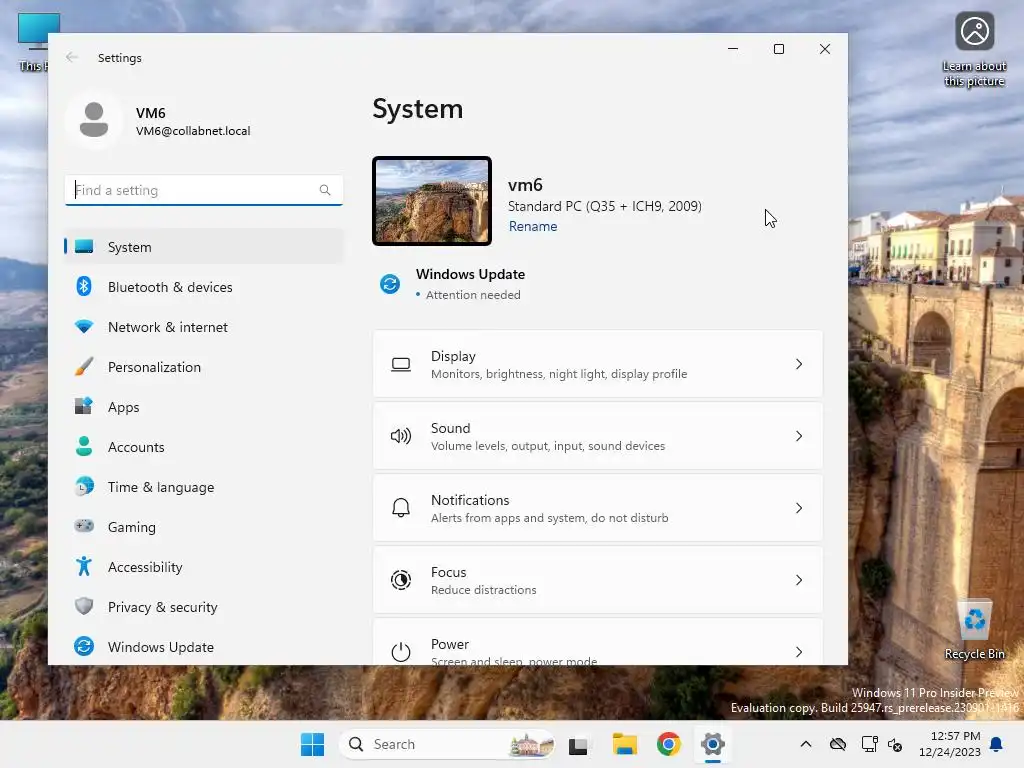Click the System monitor icon in sidebar
1024x768 pixels.
[84, 247]
